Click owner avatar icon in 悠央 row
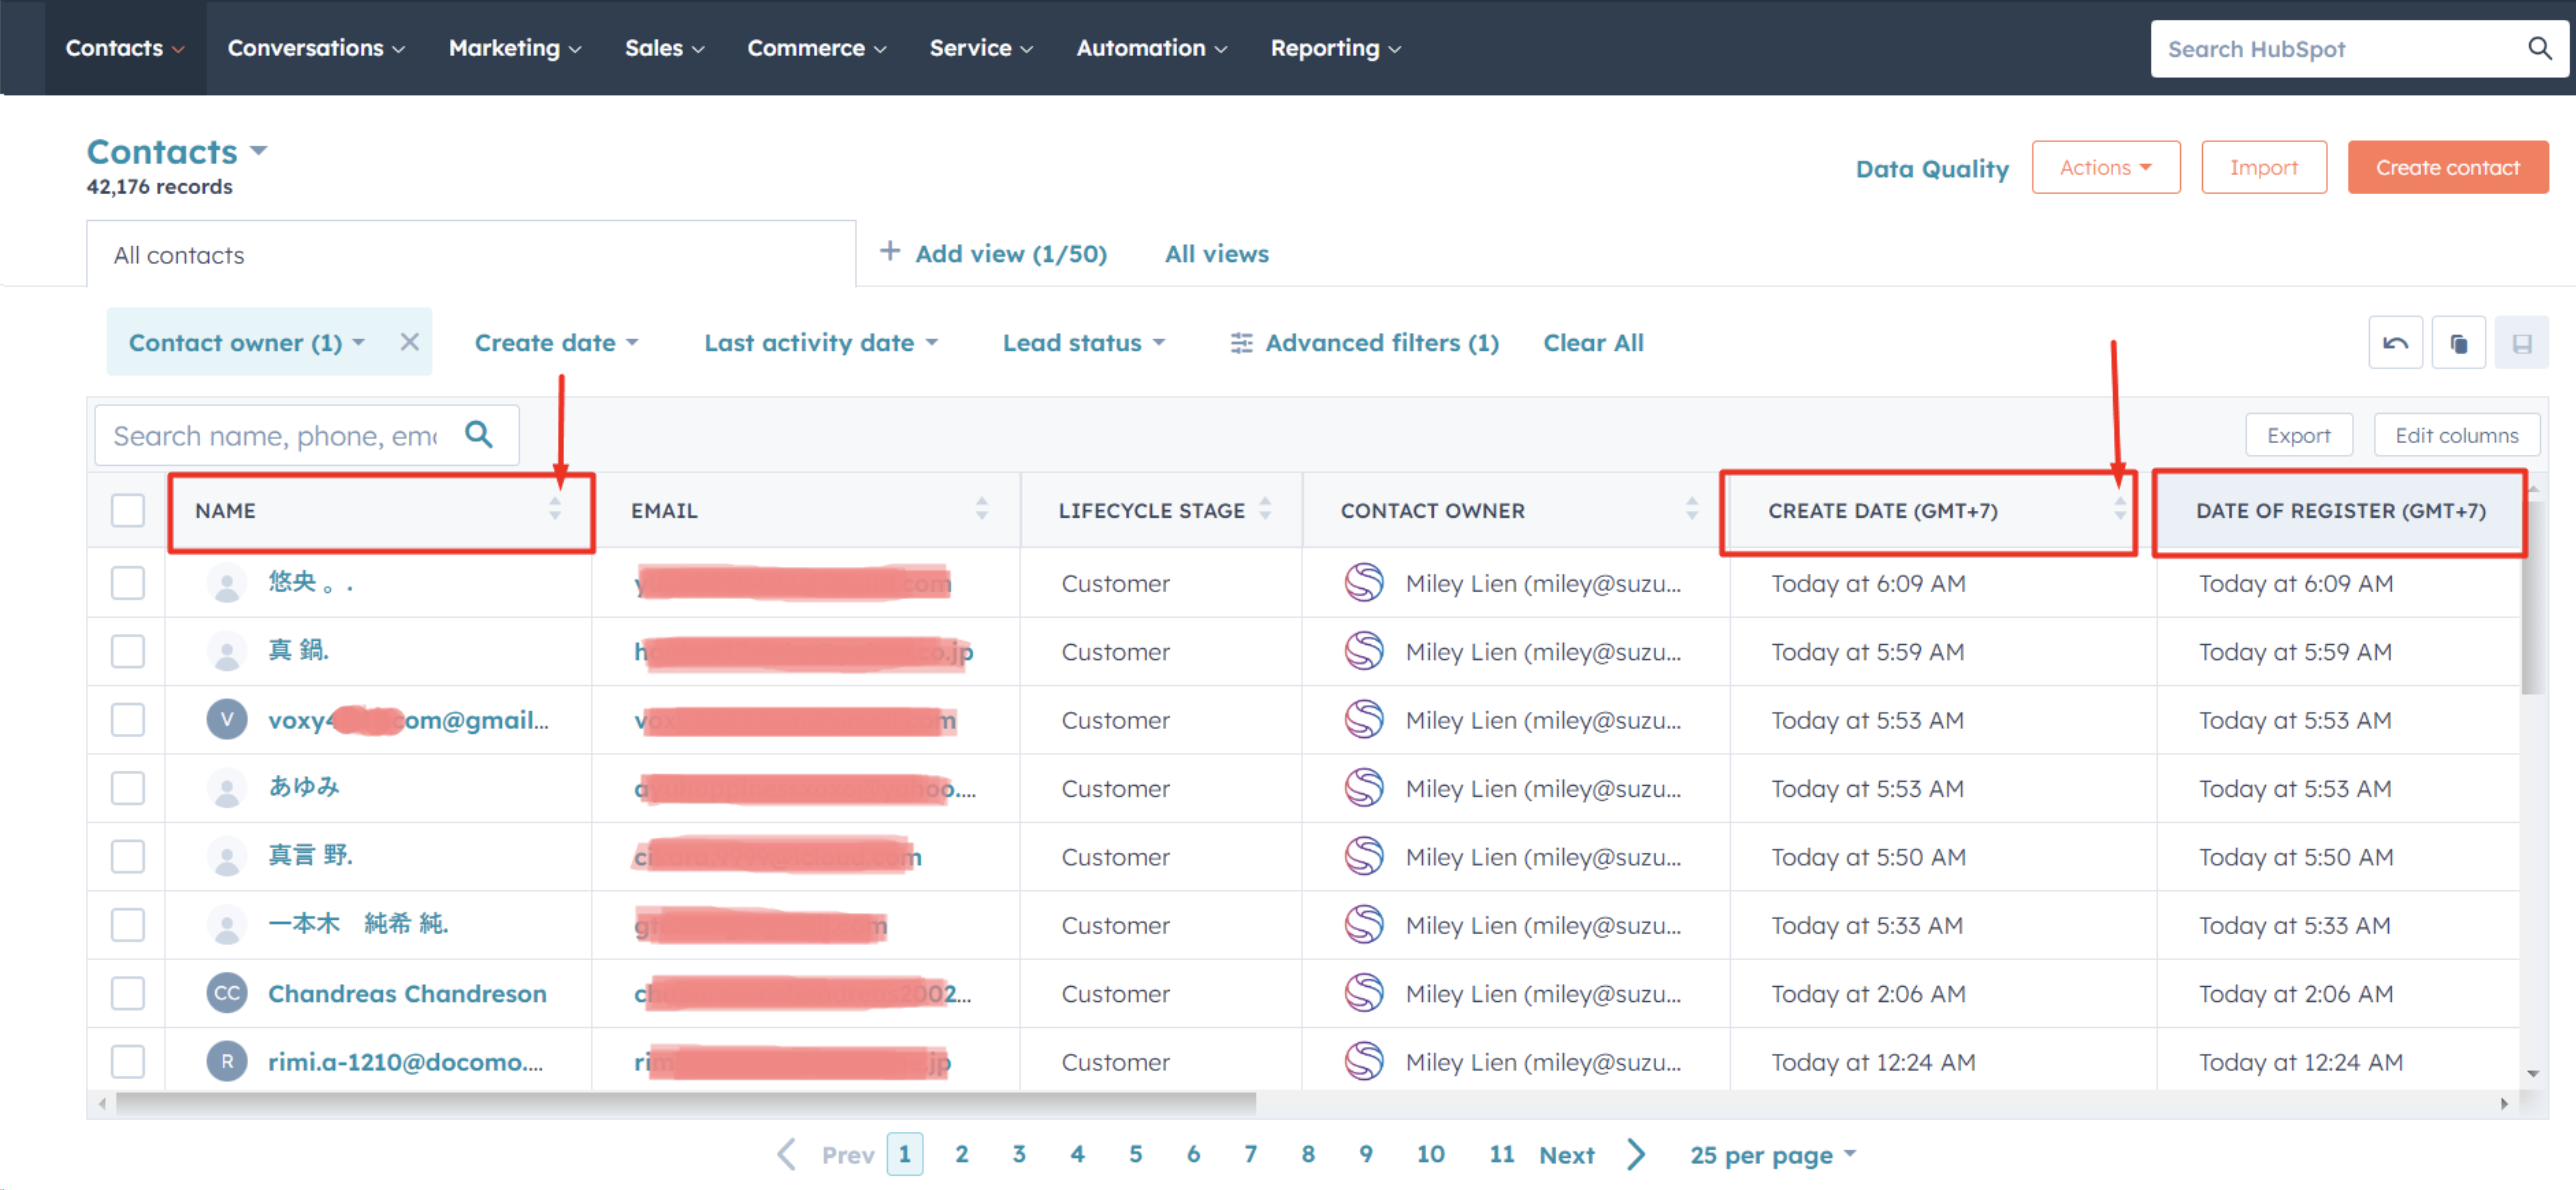This screenshot has height=1190, width=2576. [x=1364, y=583]
